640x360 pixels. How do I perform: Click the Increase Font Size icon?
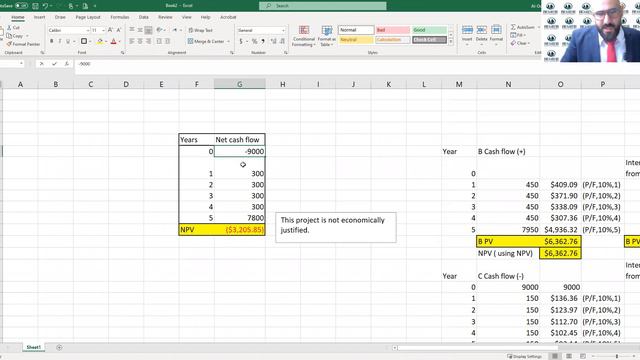coord(110,30)
